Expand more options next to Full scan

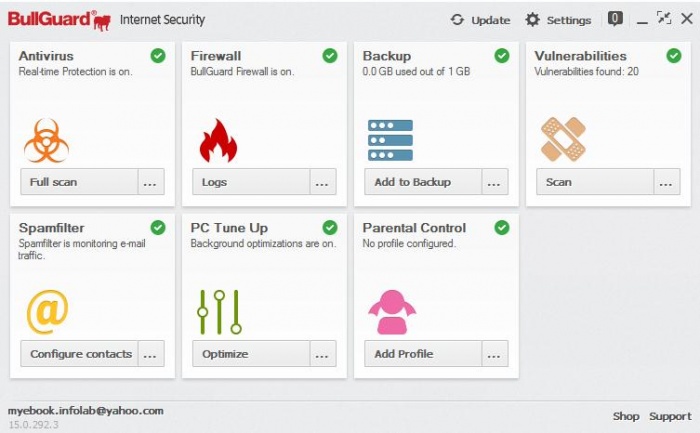click(x=151, y=182)
